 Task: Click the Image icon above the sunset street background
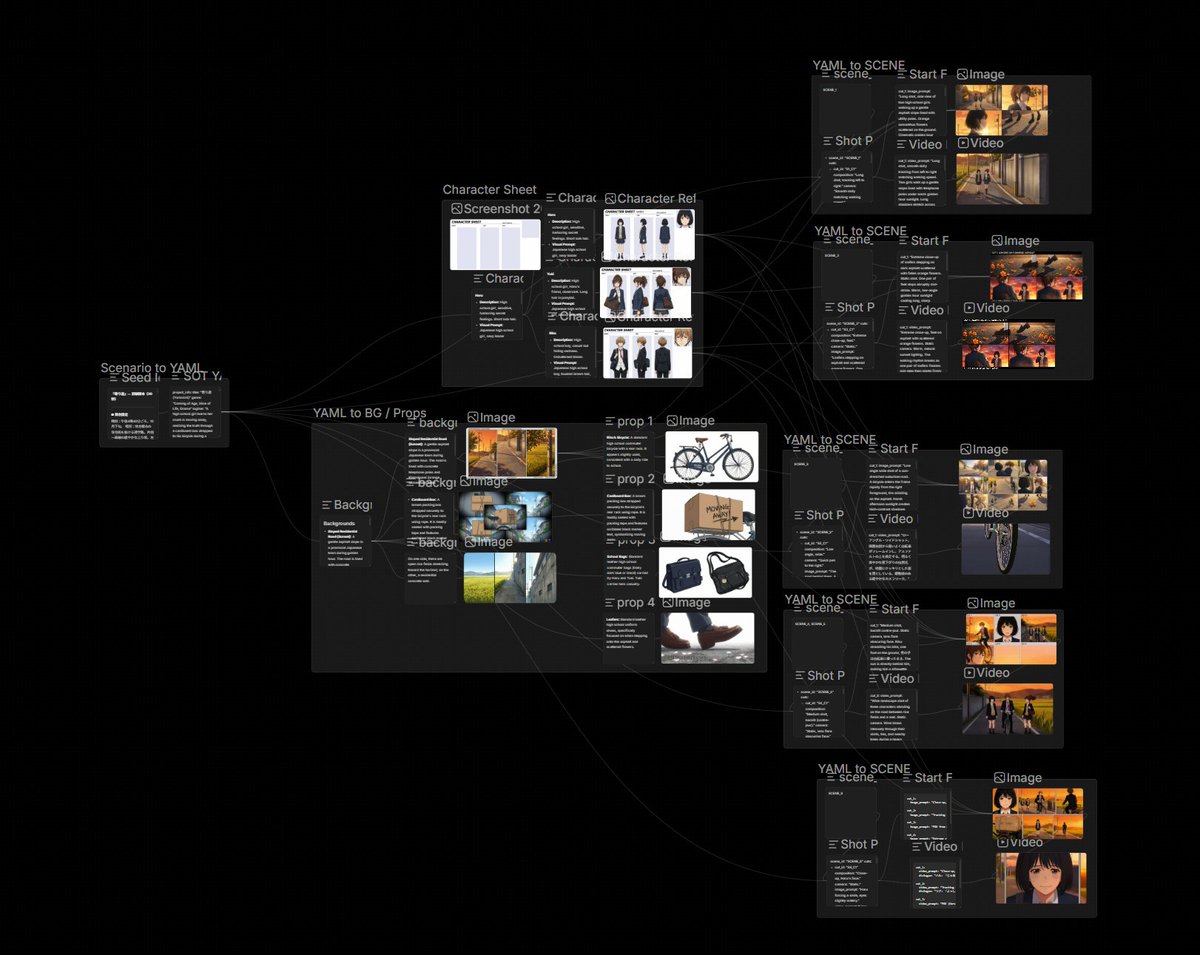[x=472, y=418]
